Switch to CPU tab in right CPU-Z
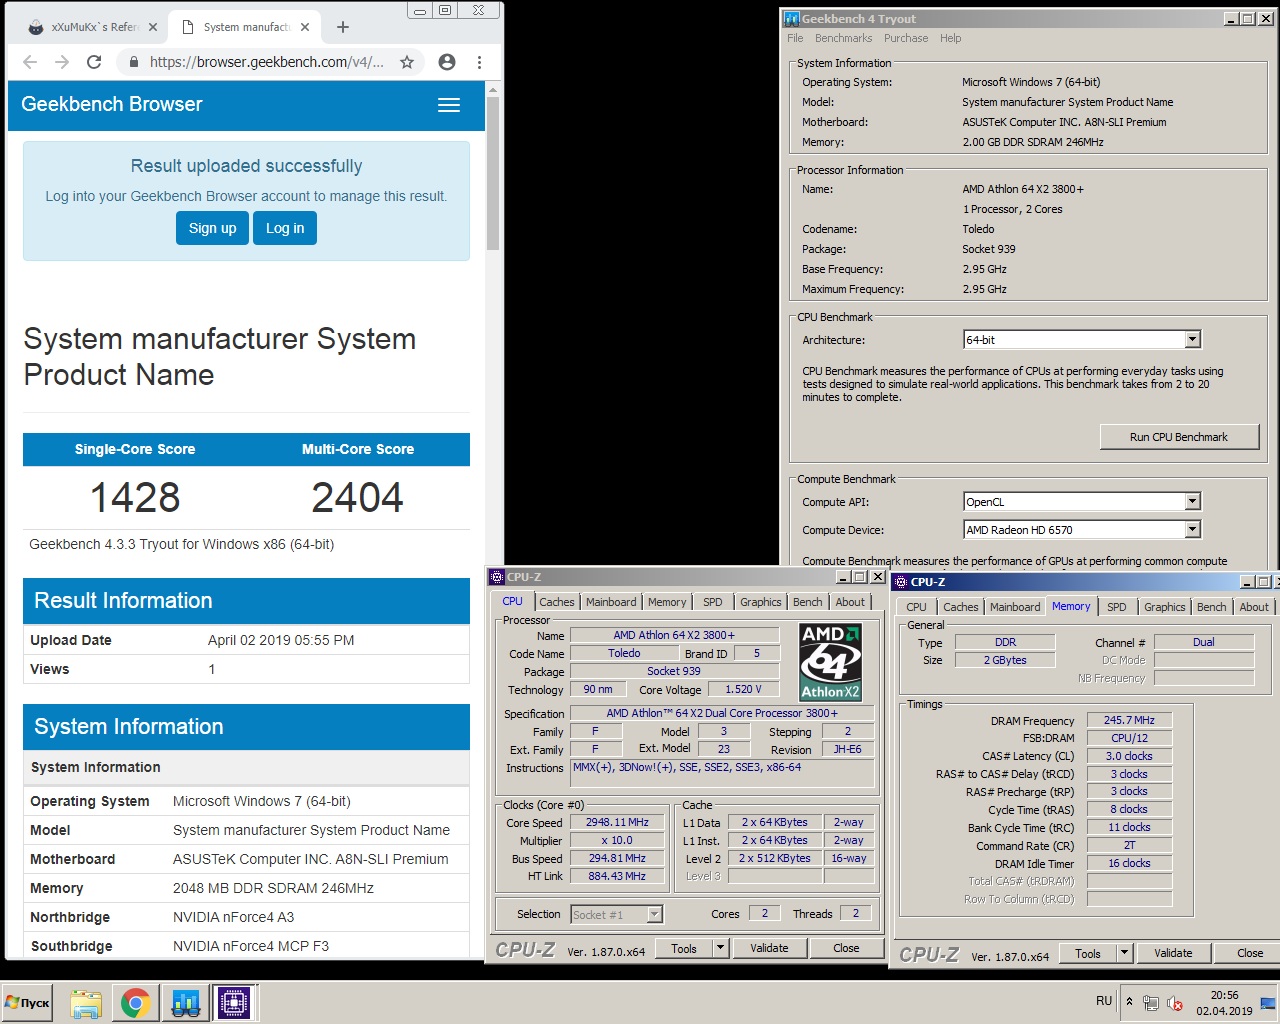 916,607
